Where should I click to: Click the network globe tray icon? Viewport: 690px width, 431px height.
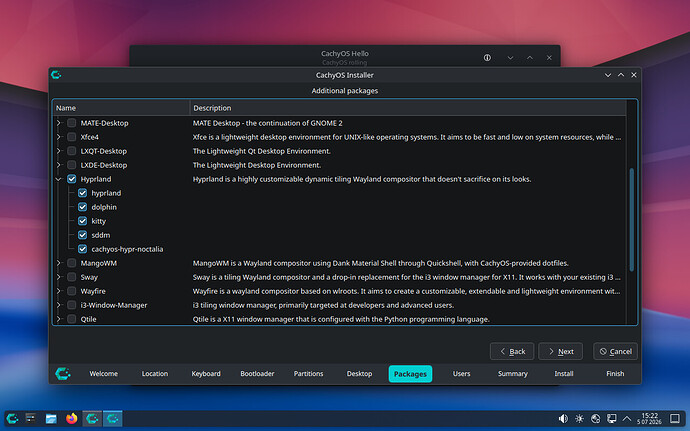[x=595, y=418]
